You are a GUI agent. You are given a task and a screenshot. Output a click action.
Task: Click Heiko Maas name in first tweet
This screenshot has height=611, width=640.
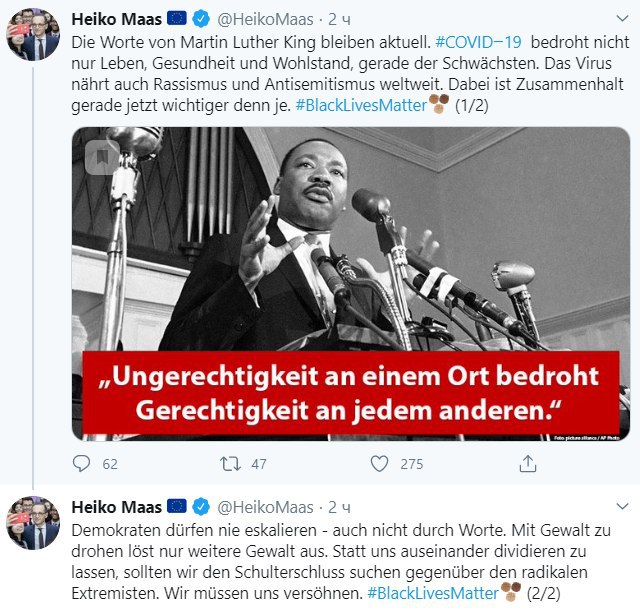pyautogui.click(x=117, y=19)
